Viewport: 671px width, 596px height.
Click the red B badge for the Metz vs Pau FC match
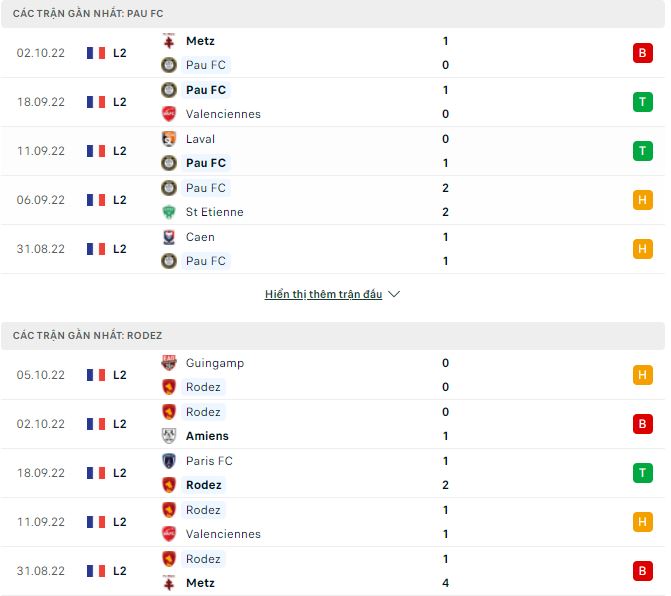pyautogui.click(x=642, y=53)
